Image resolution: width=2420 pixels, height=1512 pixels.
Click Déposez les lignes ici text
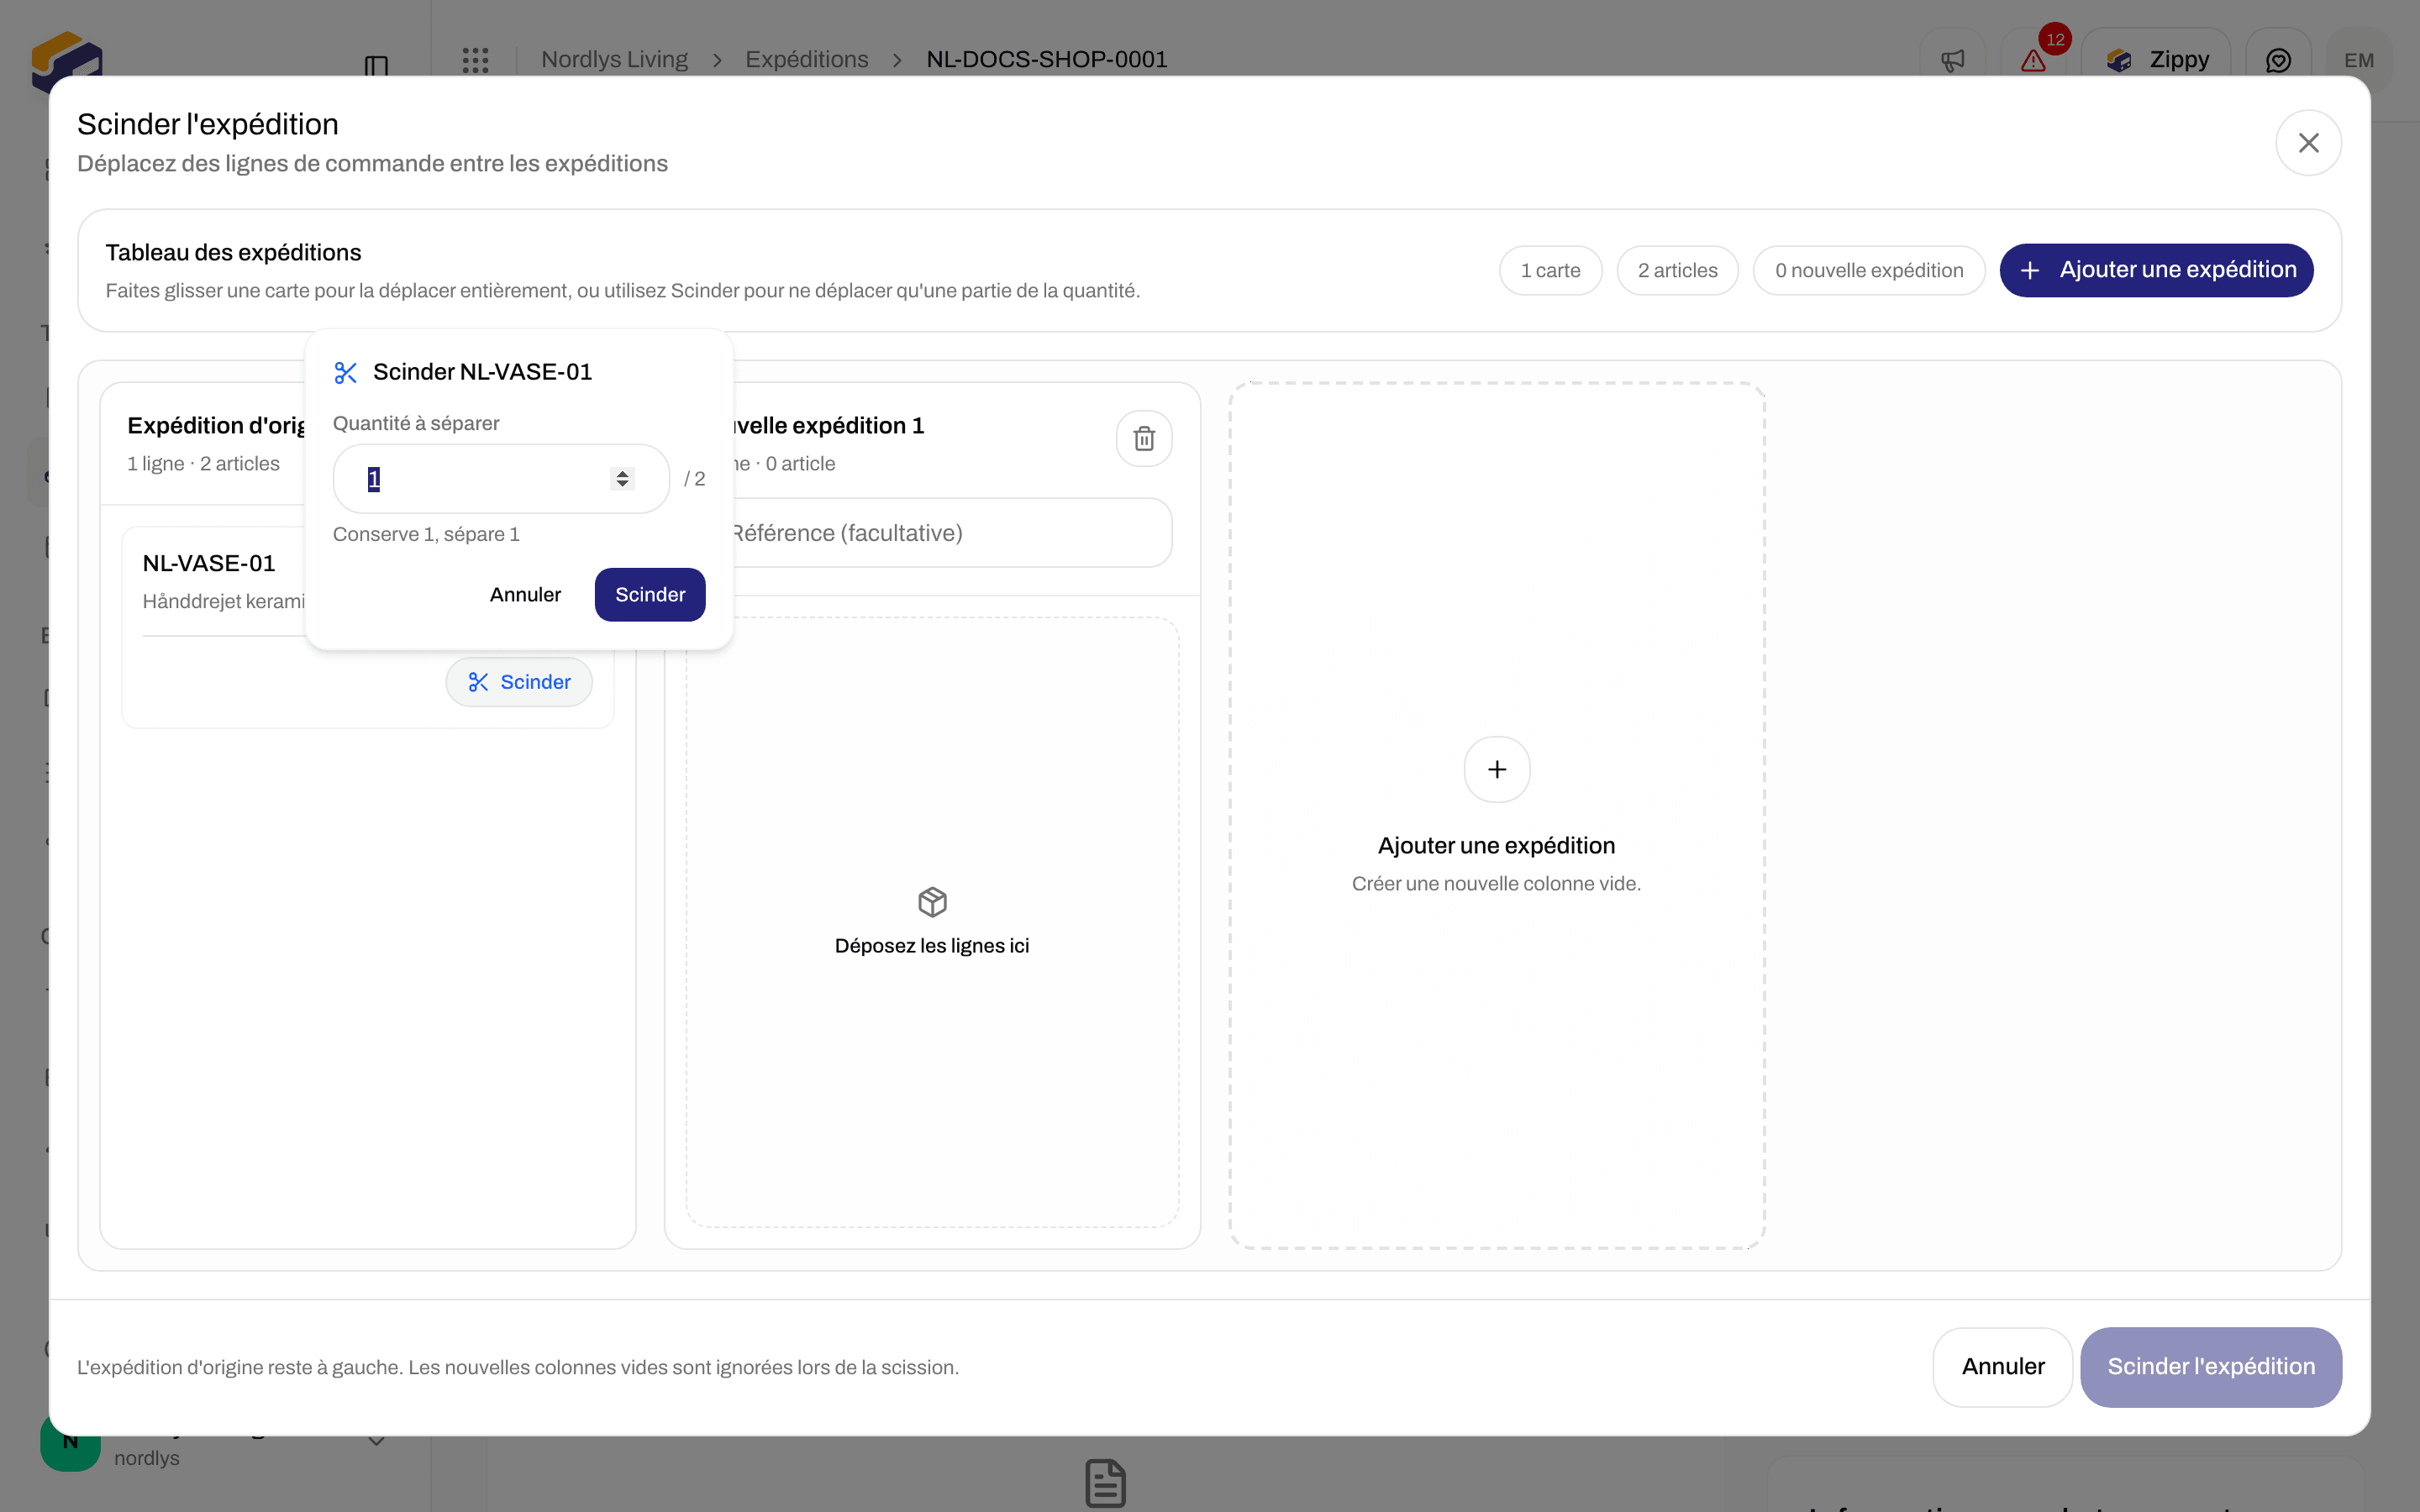click(x=932, y=946)
